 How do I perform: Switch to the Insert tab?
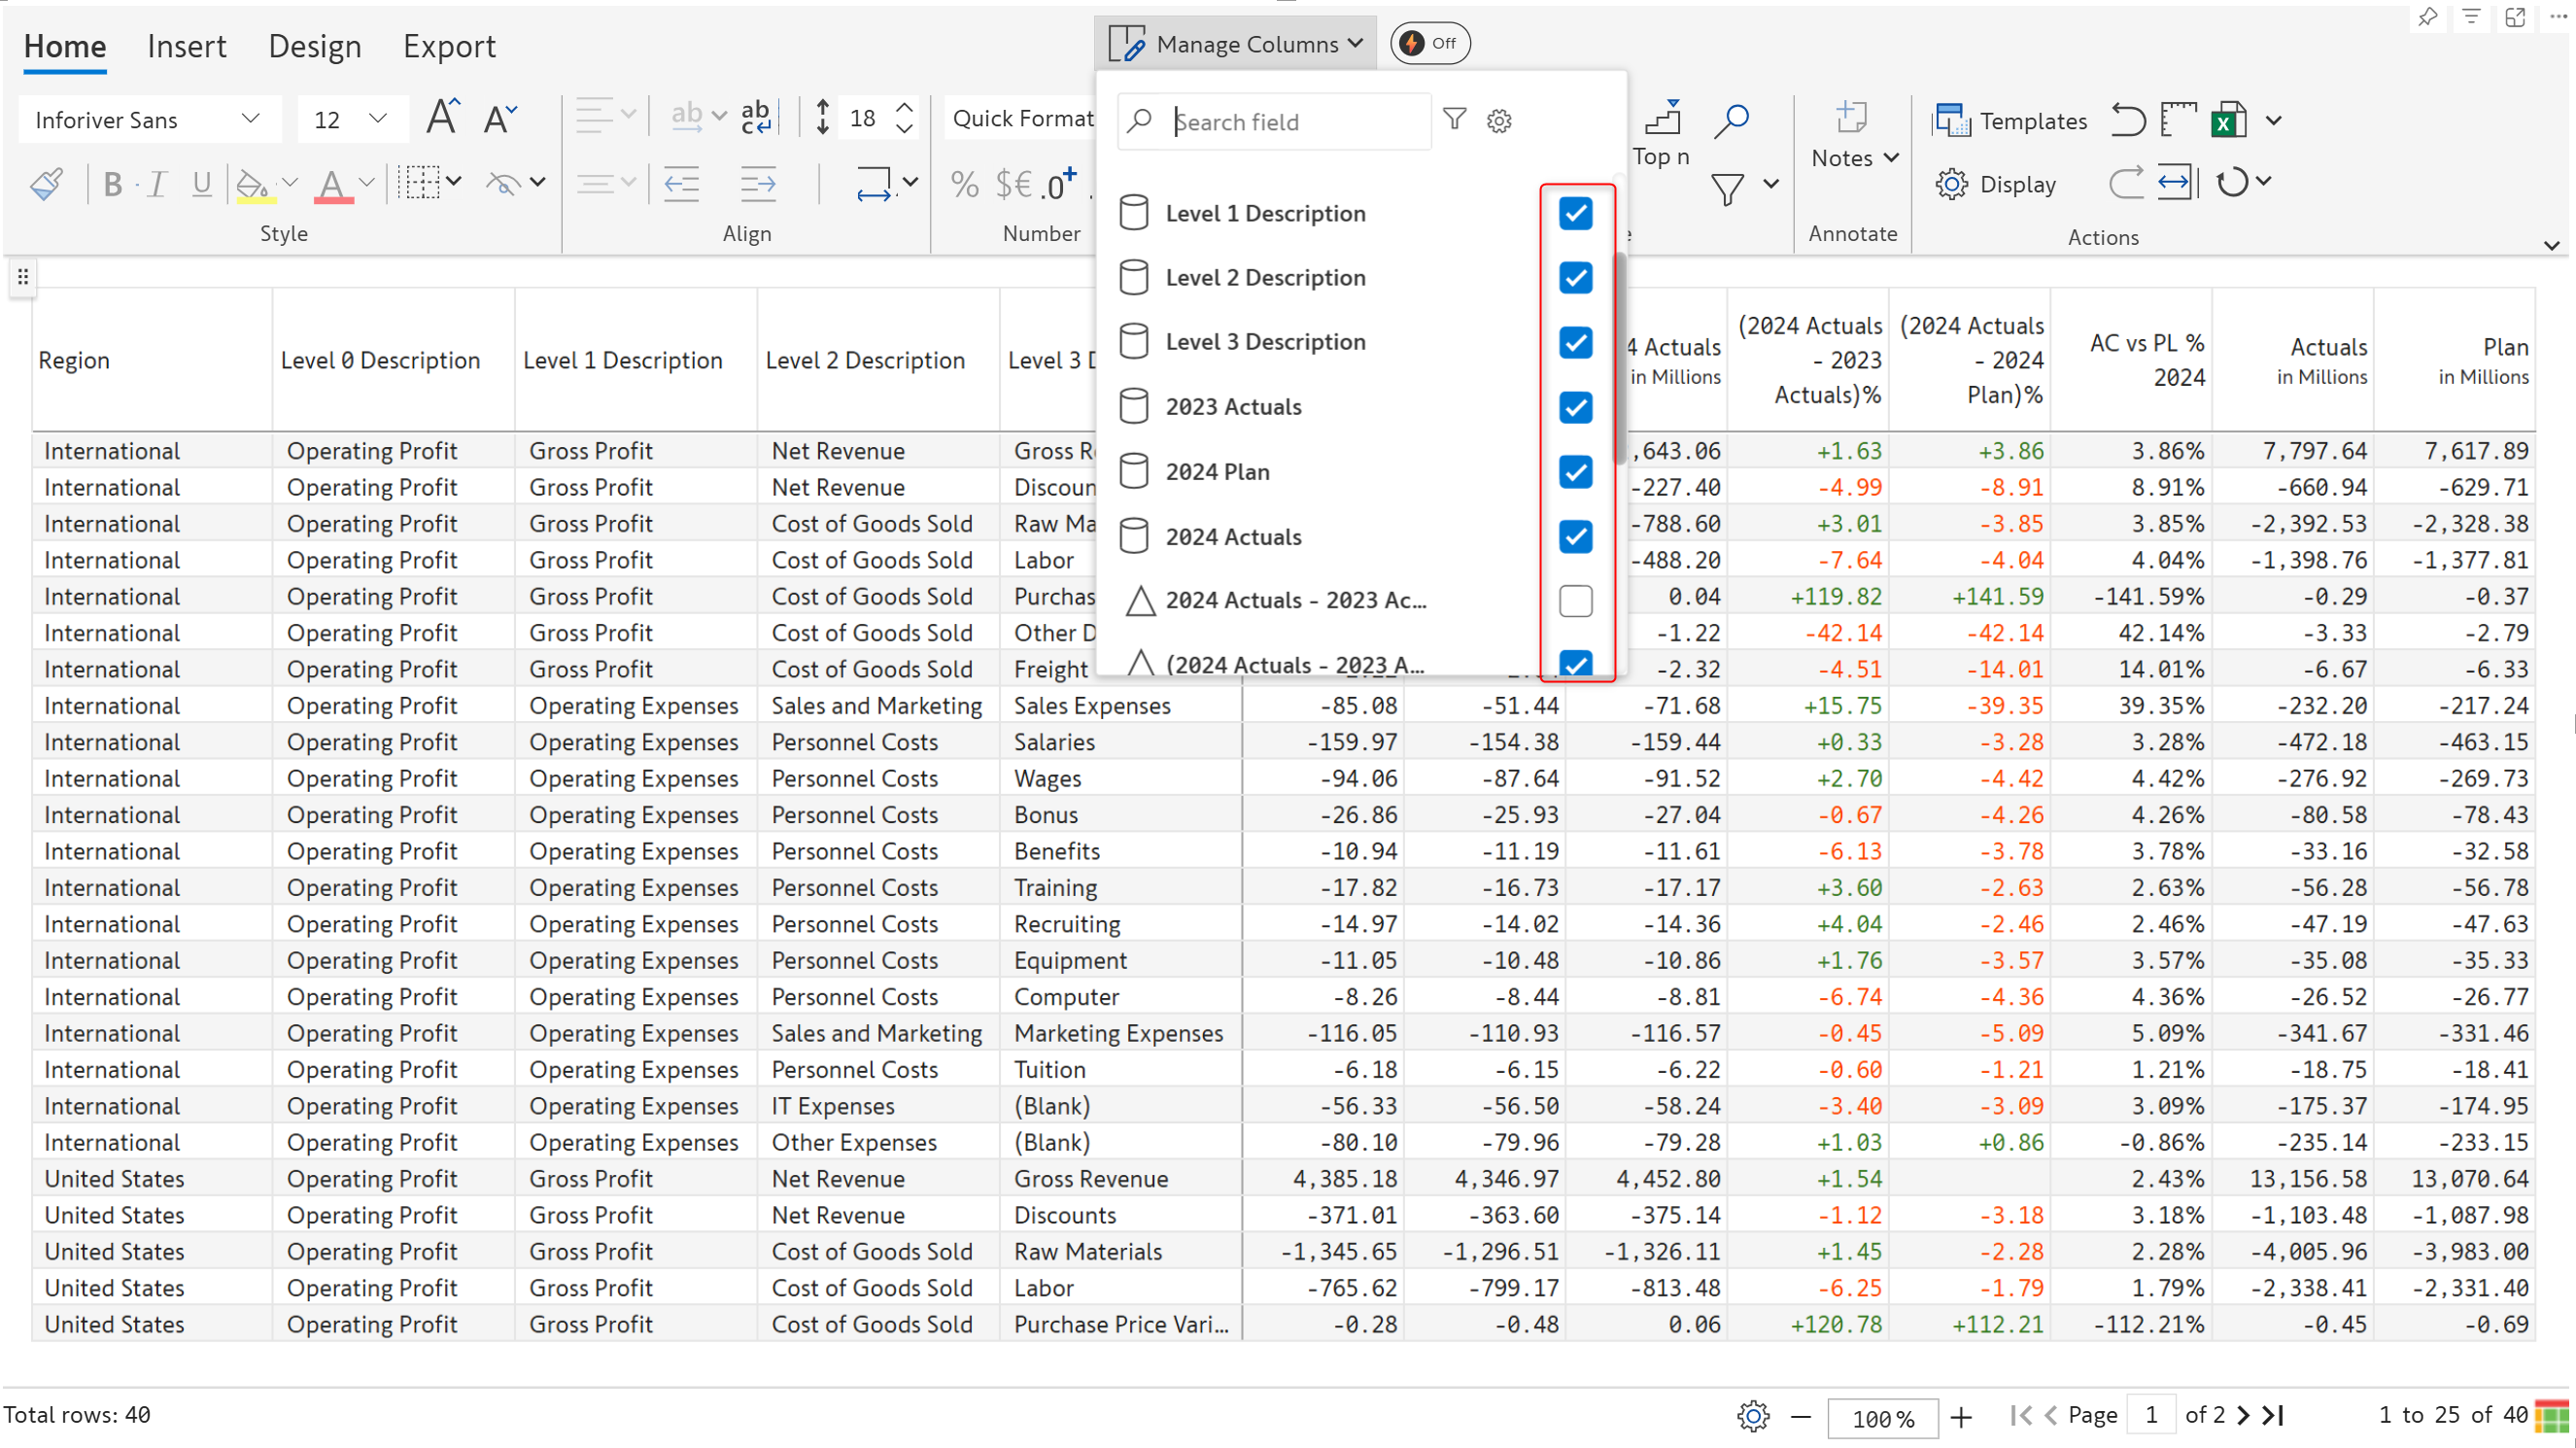[187, 46]
